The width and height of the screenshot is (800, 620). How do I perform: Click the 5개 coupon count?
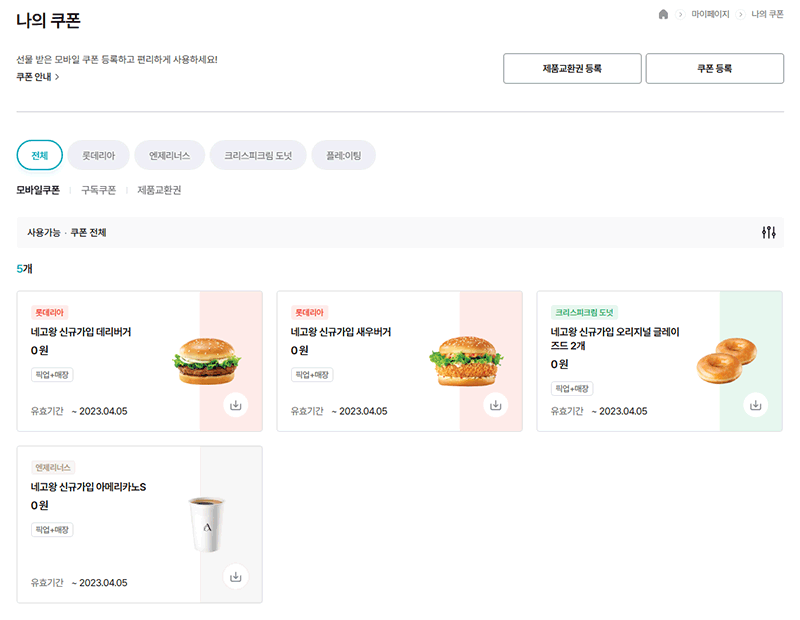24,269
